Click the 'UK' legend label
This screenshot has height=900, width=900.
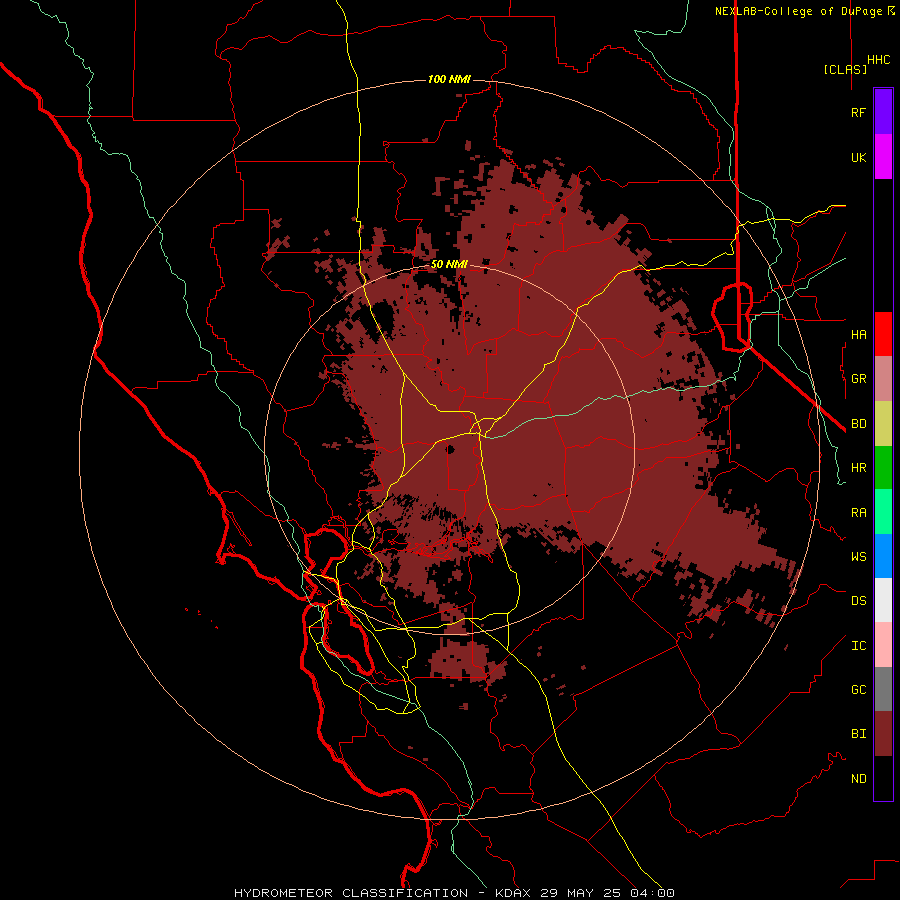click(858, 157)
